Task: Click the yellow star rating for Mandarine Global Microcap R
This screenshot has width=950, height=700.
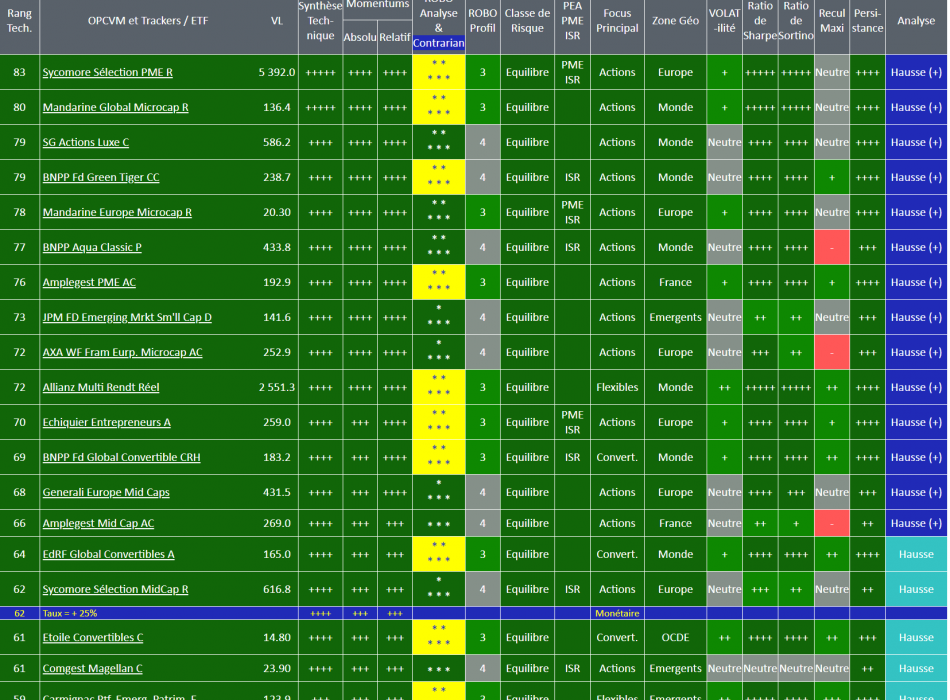Action: coord(439,107)
